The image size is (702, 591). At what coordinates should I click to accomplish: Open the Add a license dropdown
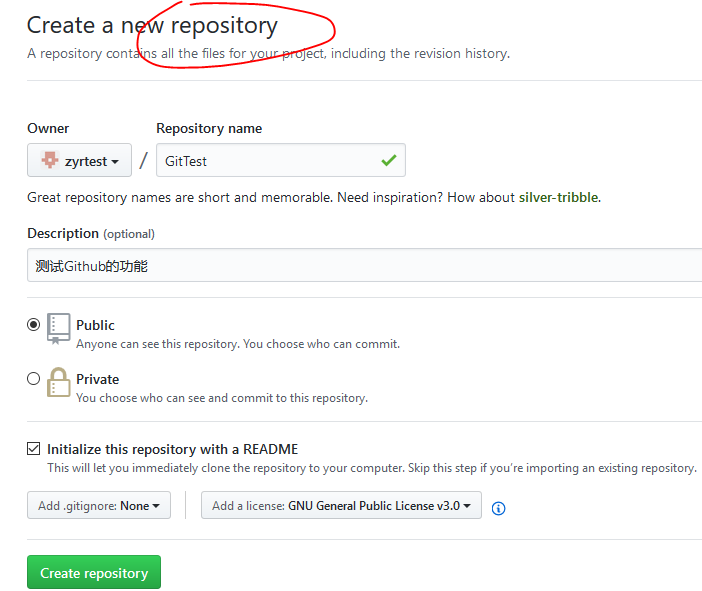[341, 505]
